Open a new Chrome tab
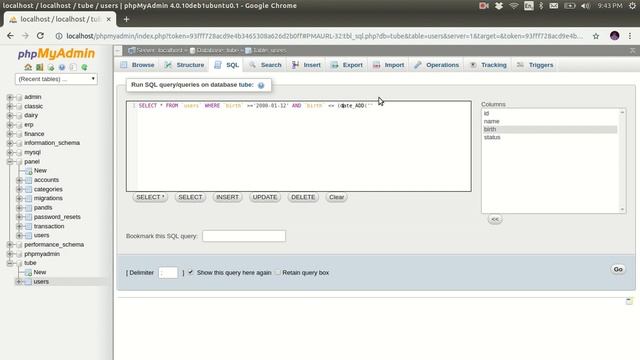This screenshot has width=640, height=360. pos(126,19)
